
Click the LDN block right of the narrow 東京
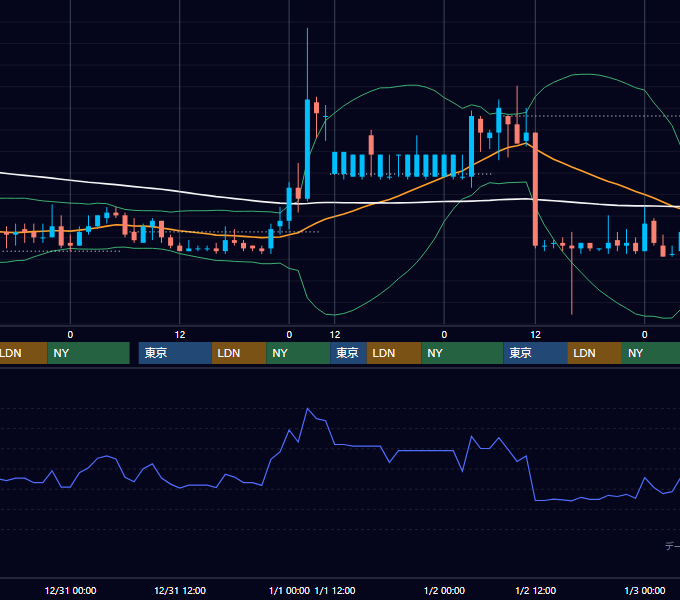pyautogui.click(x=394, y=353)
